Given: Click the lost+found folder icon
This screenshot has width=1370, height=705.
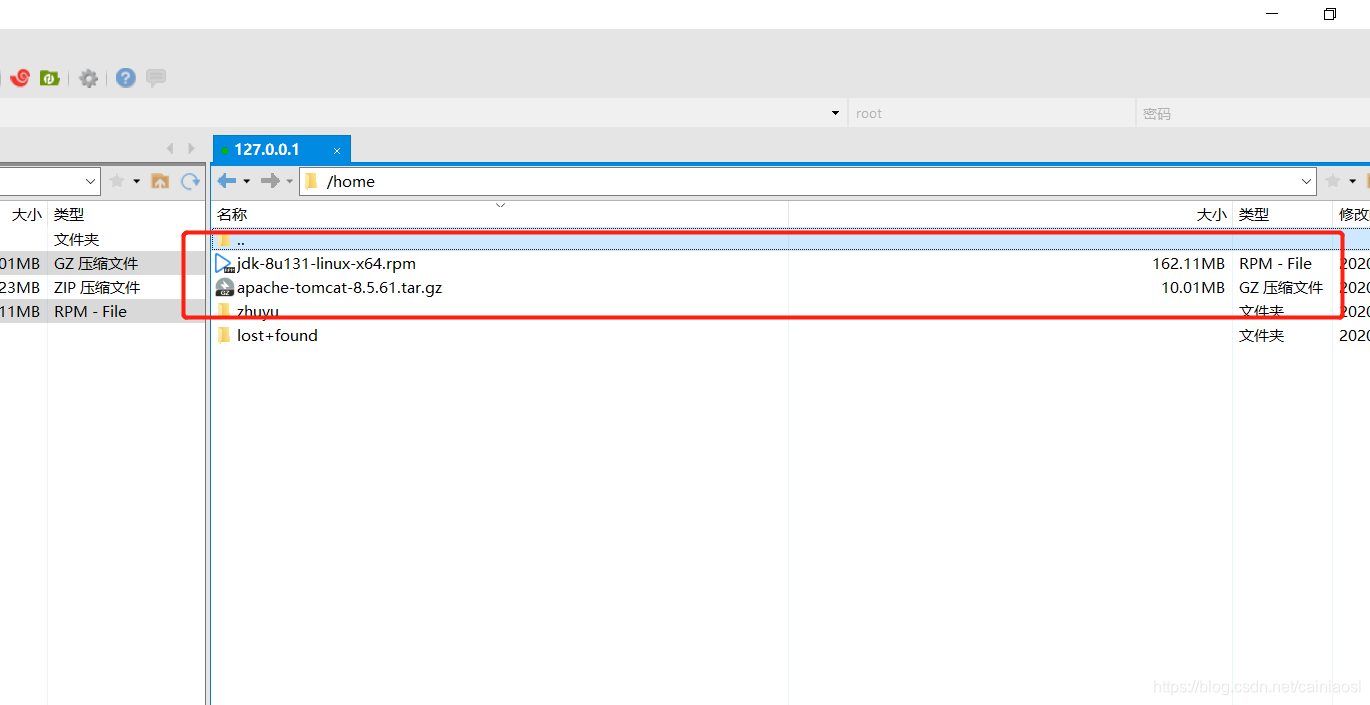Looking at the screenshot, I should coord(224,335).
